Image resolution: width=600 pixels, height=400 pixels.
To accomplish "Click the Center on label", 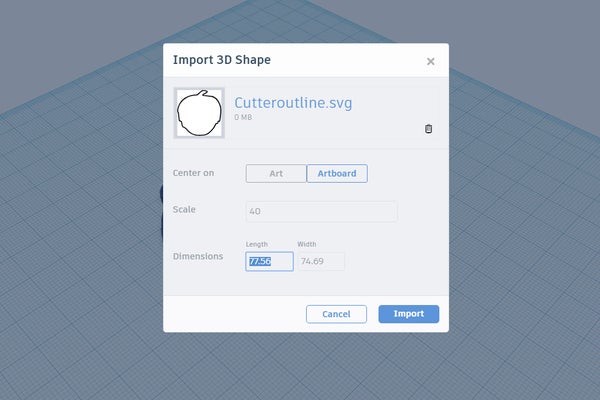I will [194, 173].
